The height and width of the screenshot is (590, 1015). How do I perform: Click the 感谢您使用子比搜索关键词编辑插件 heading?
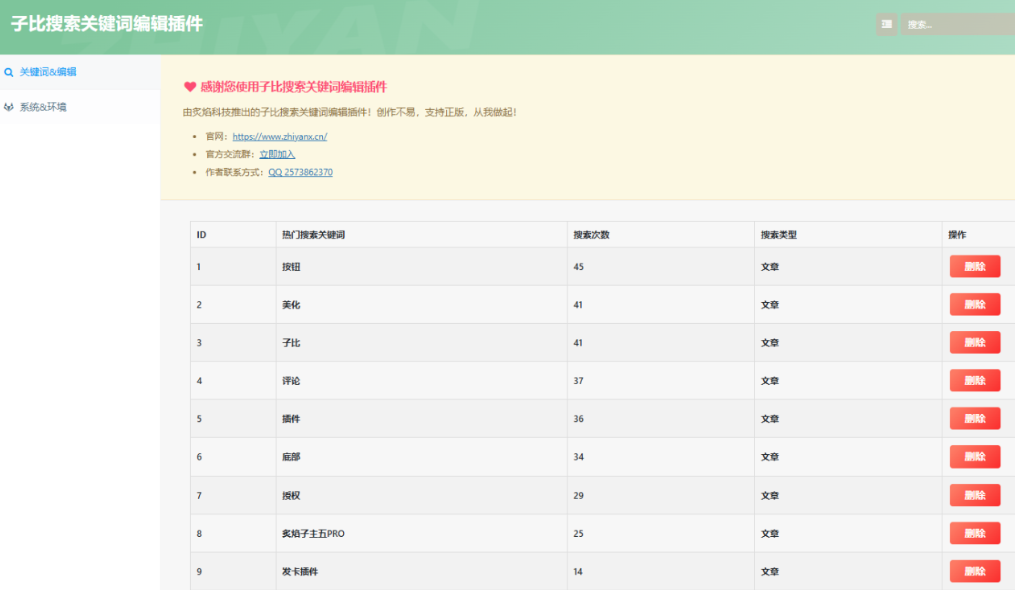point(293,87)
